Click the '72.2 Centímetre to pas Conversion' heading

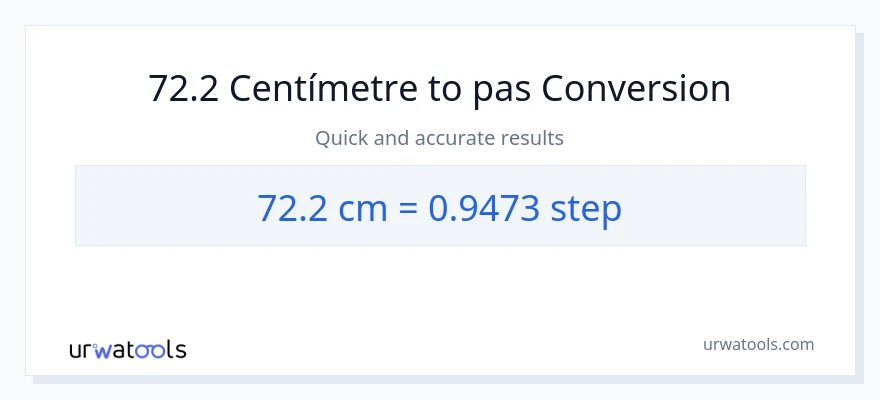pyautogui.click(x=440, y=89)
